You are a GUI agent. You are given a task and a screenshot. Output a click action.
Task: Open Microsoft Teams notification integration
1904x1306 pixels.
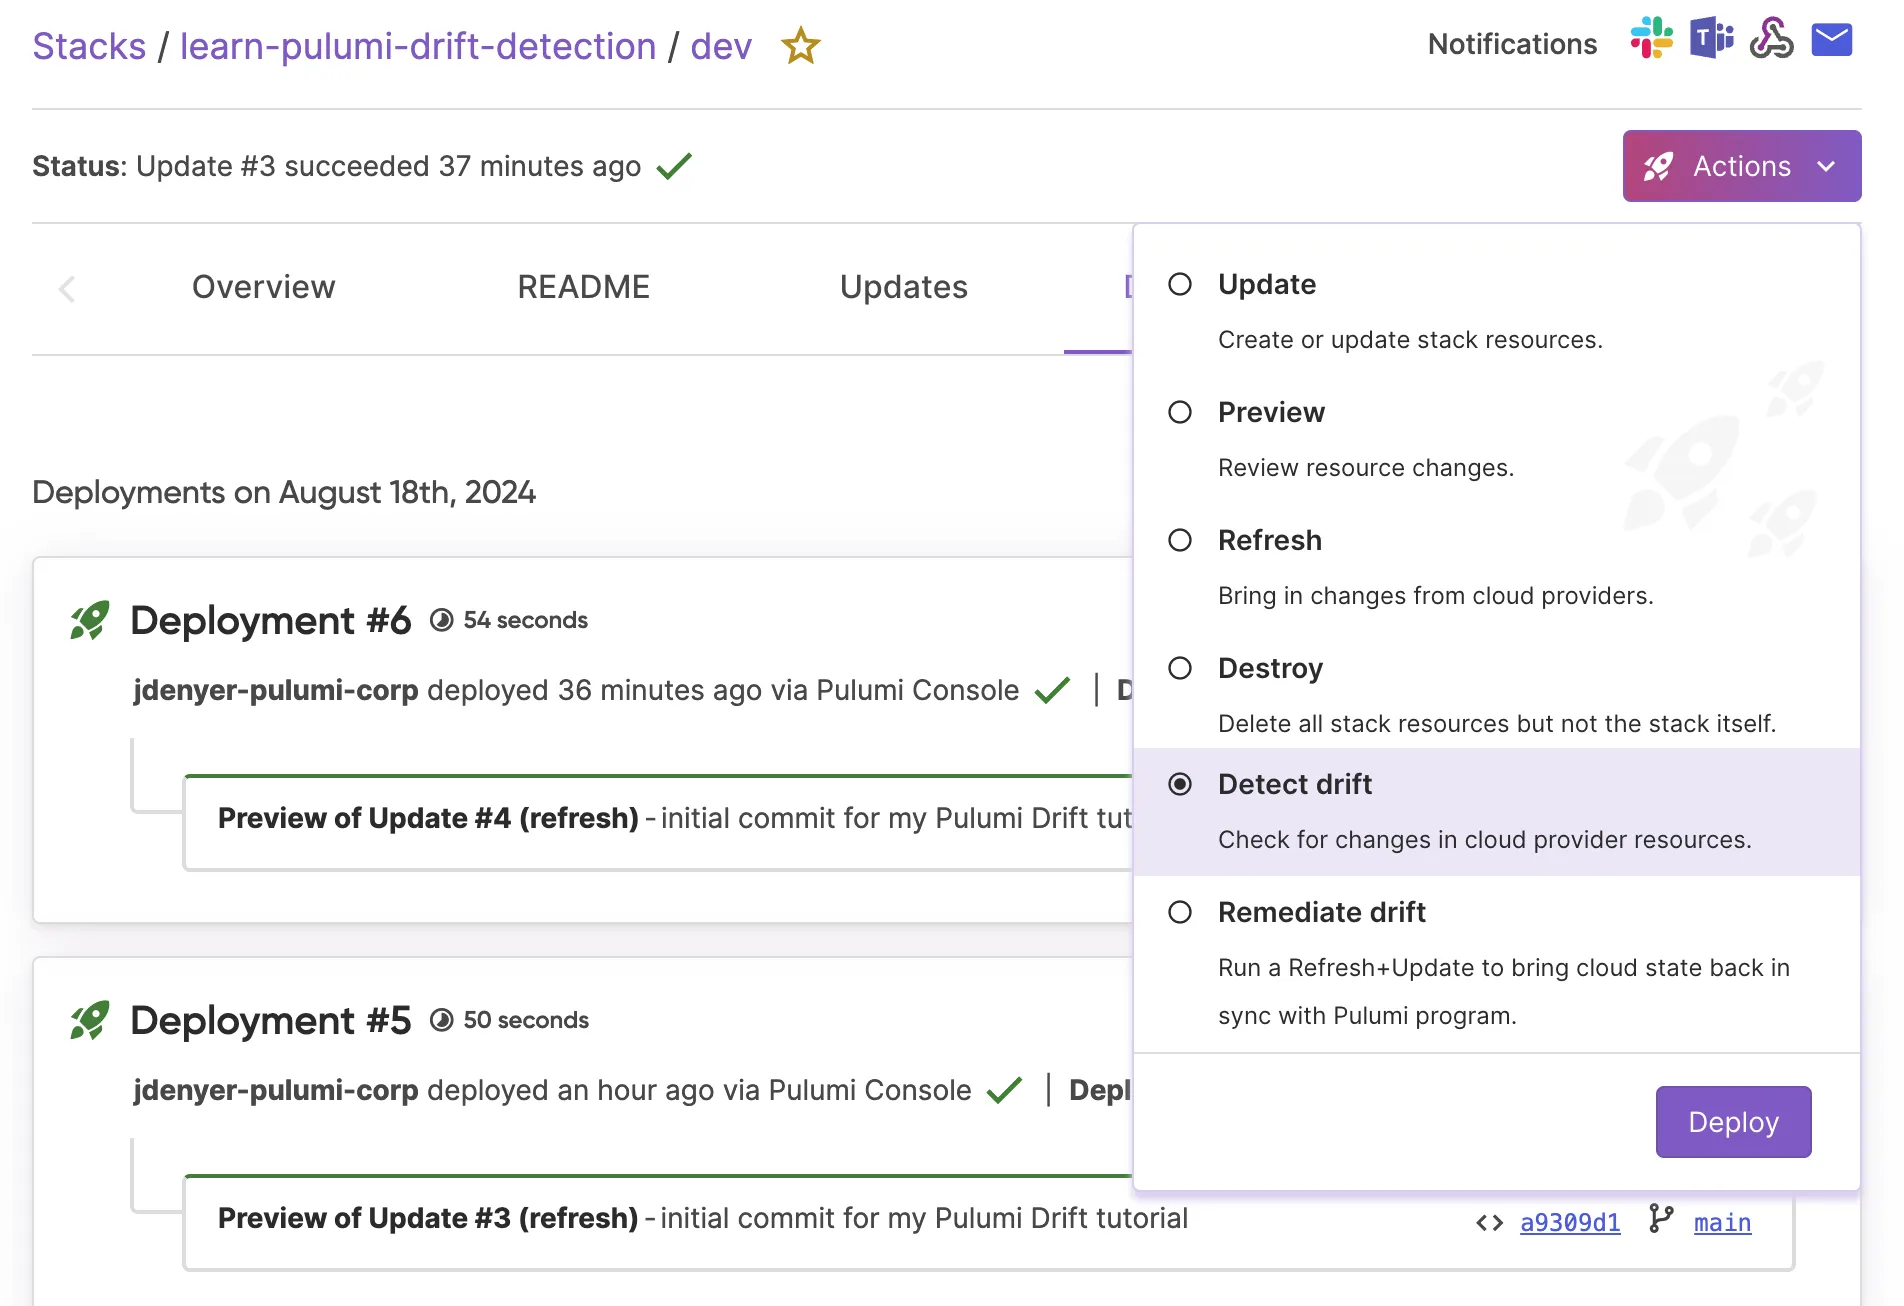pyautogui.click(x=1712, y=39)
